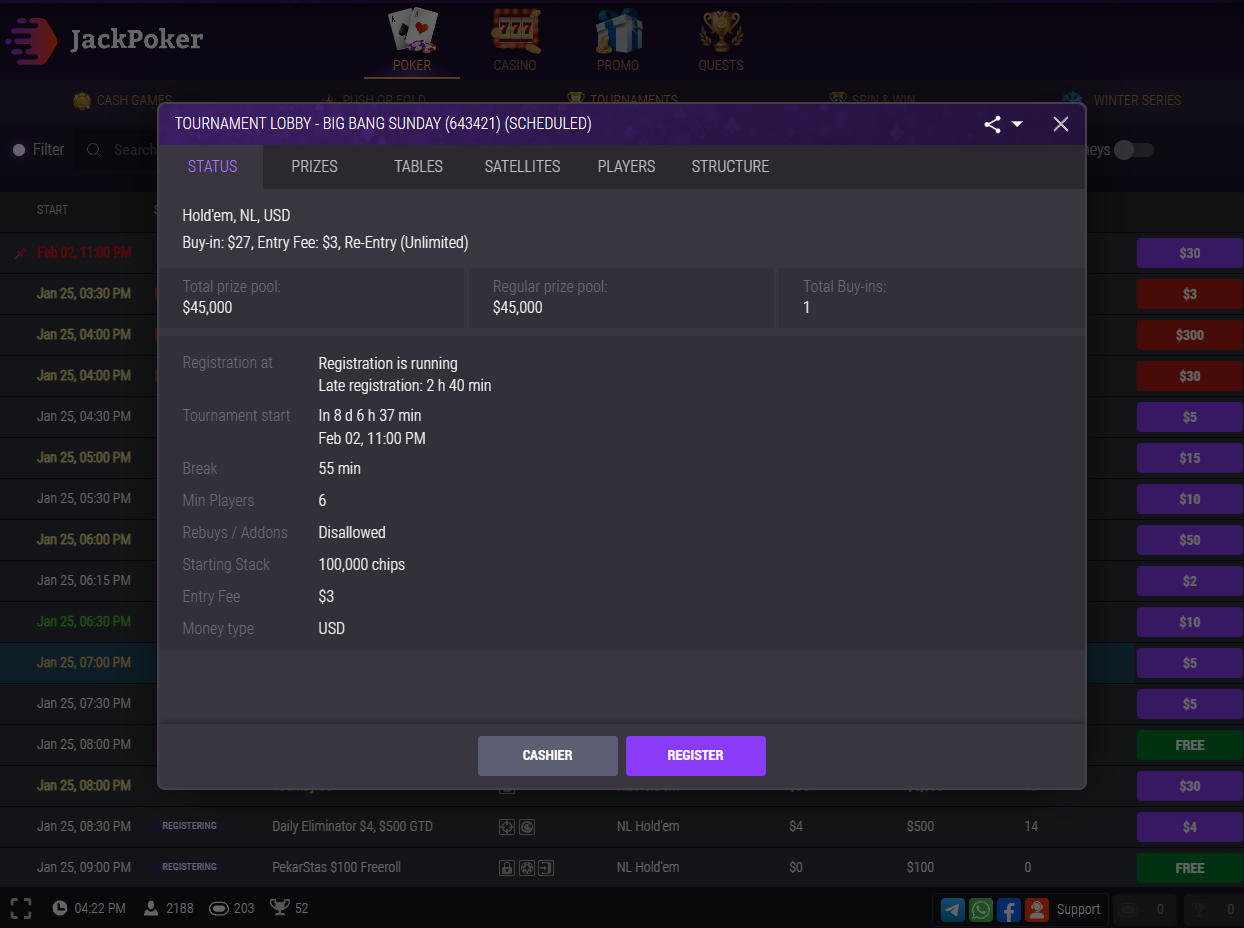1244x928 pixels.
Task: Enter fullscreen mode using the corner-brackets icon
Action: [21, 908]
